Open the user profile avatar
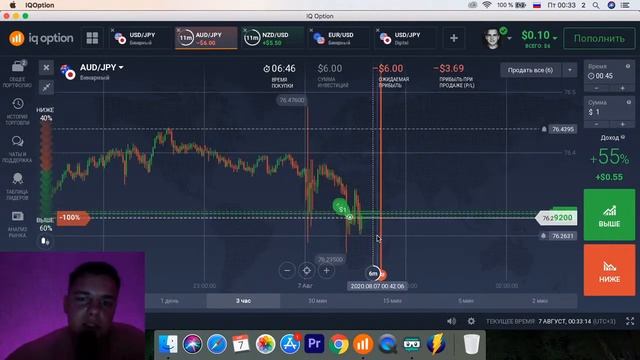 pyautogui.click(x=493, y=38)
